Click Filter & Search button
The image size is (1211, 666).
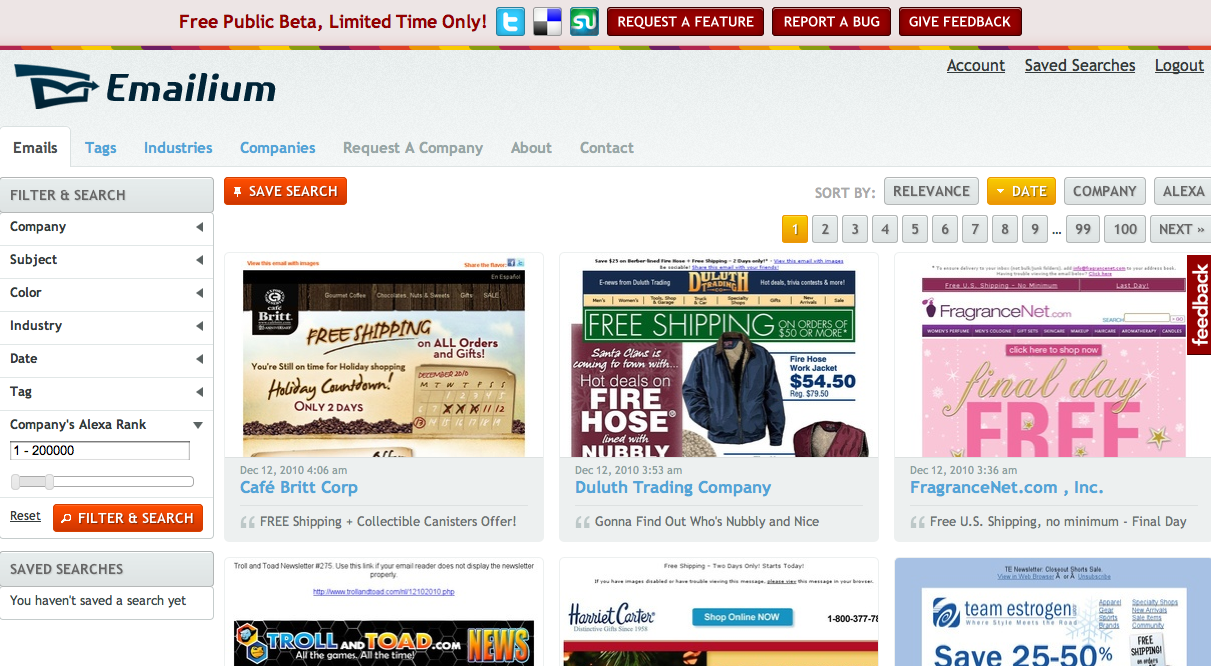[128, 518]
